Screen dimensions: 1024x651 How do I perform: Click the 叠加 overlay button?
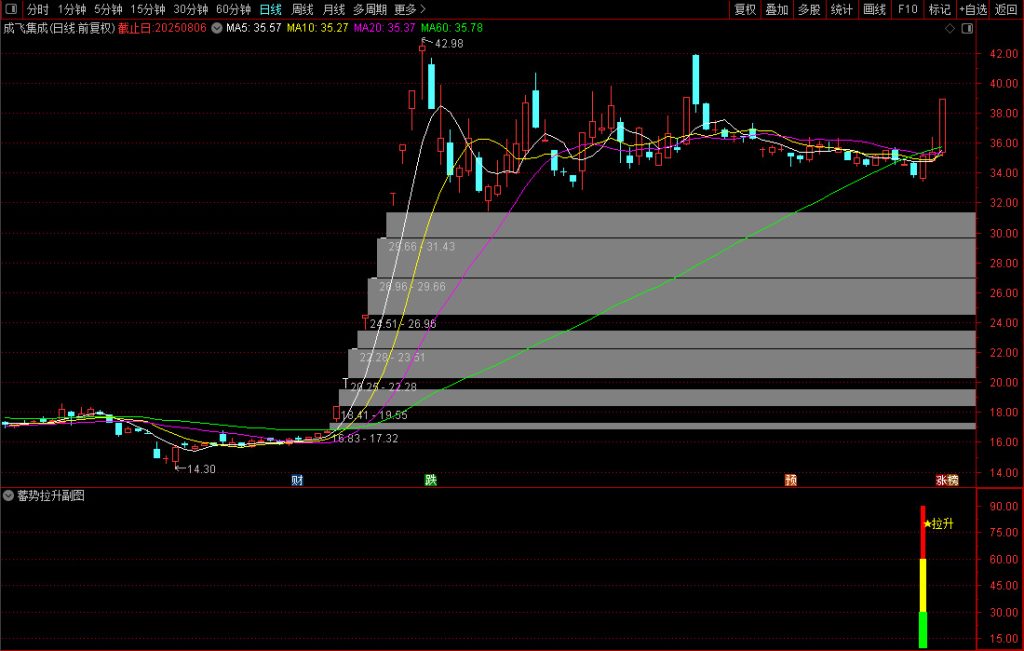777,9
